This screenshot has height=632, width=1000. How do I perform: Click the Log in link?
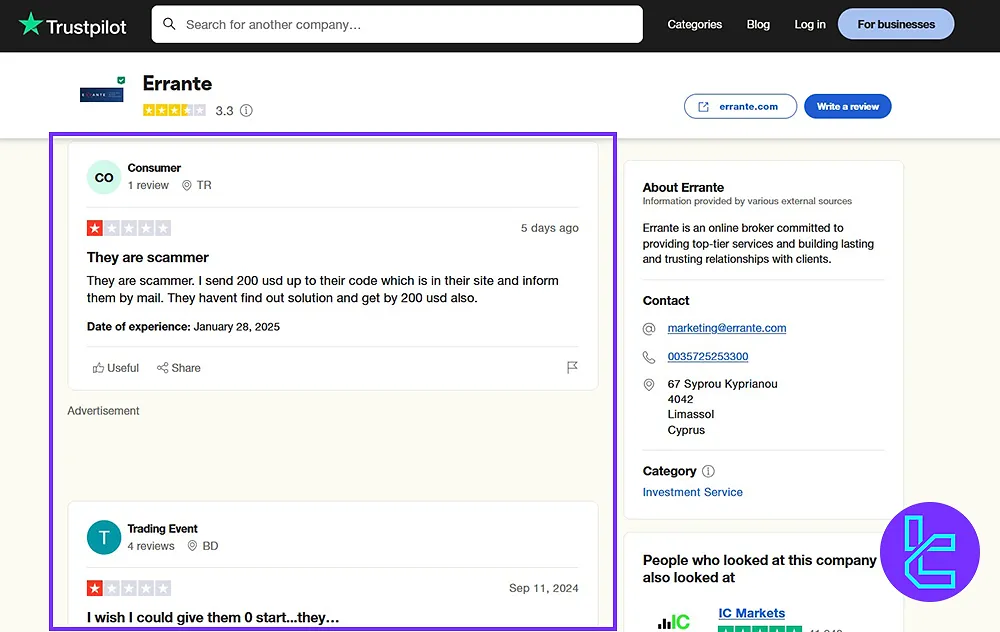click(x=810, y=24)
